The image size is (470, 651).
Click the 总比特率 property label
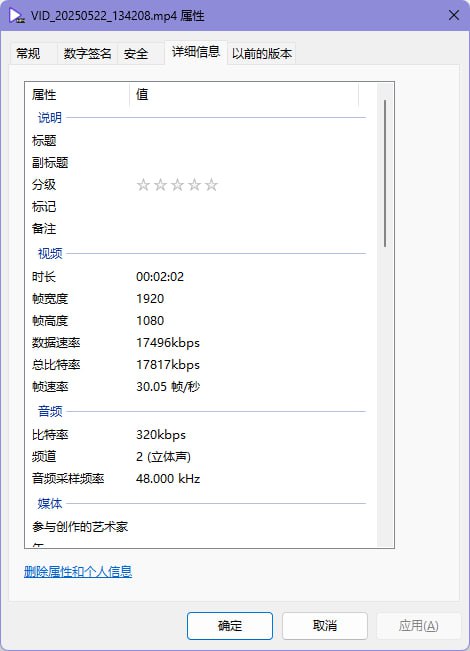[x=56, y=365]
